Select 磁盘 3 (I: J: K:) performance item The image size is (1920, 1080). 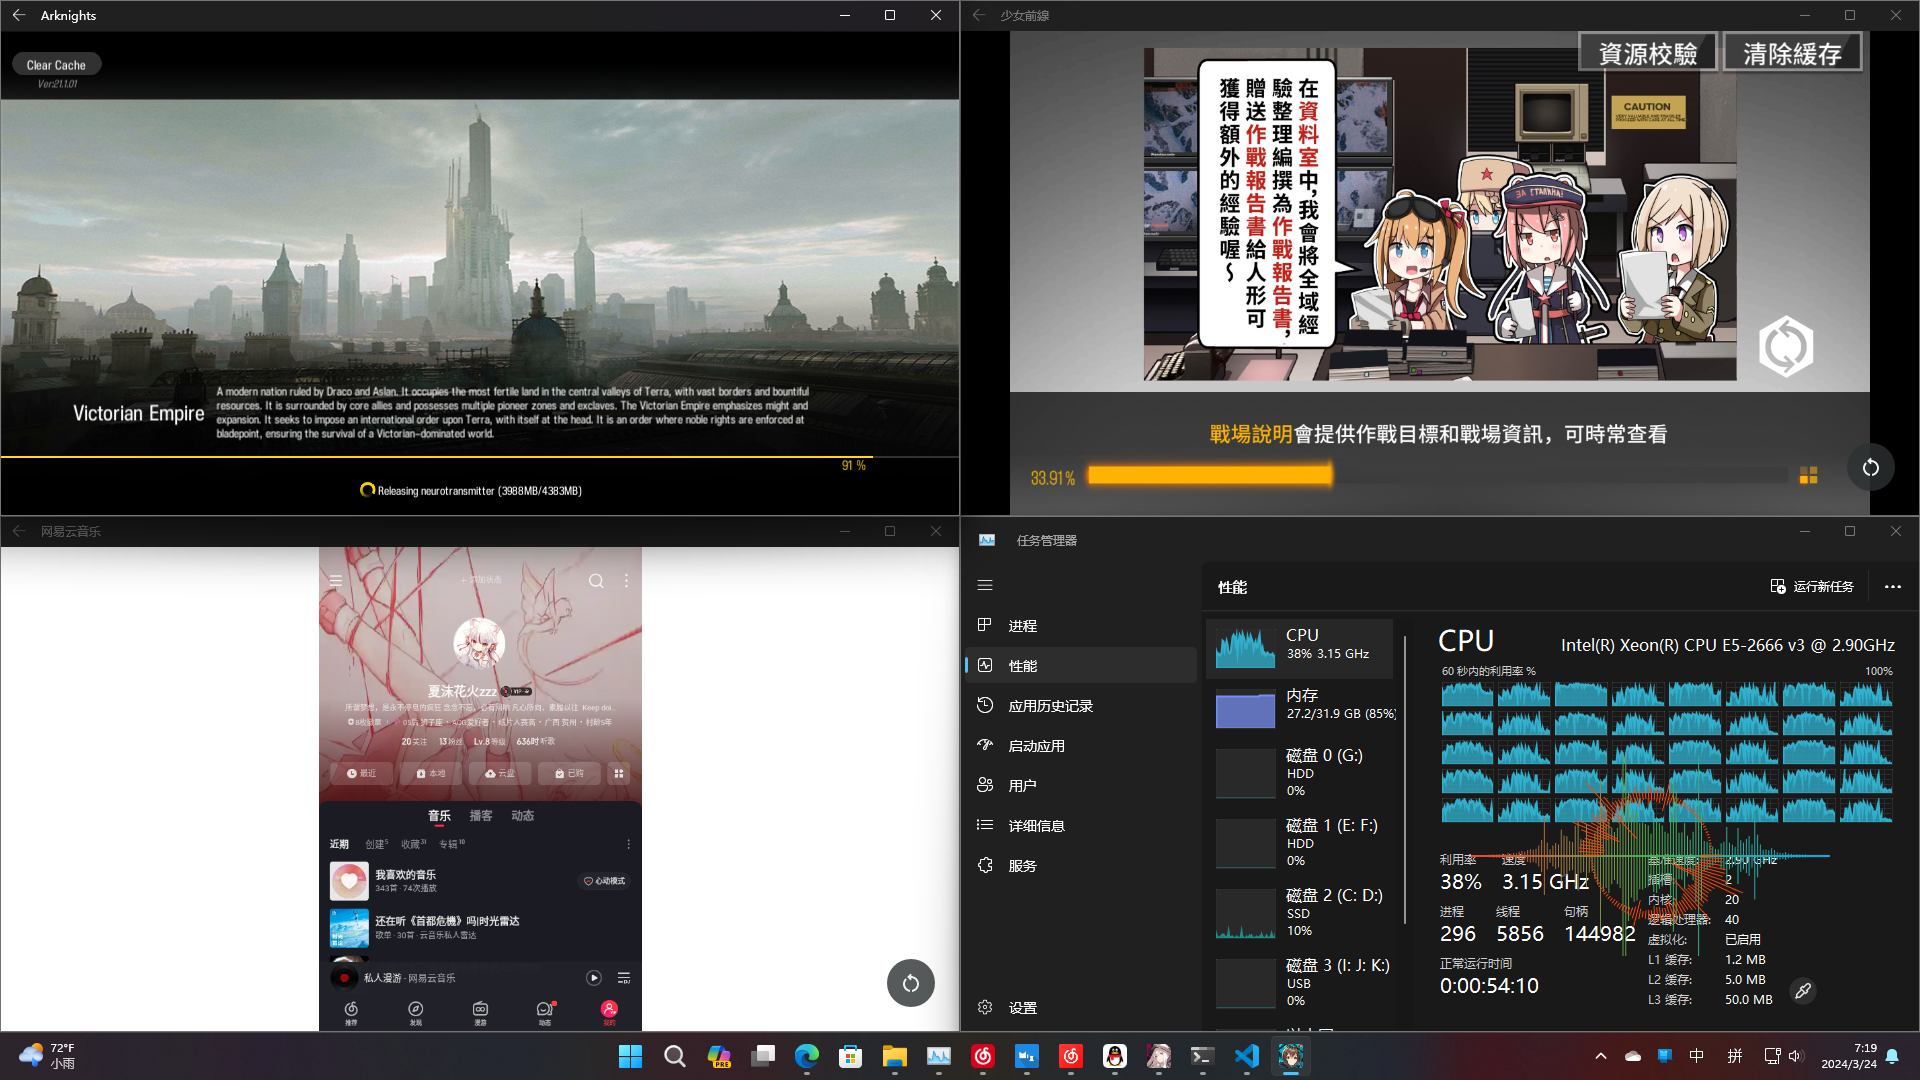coord(1299,983)
